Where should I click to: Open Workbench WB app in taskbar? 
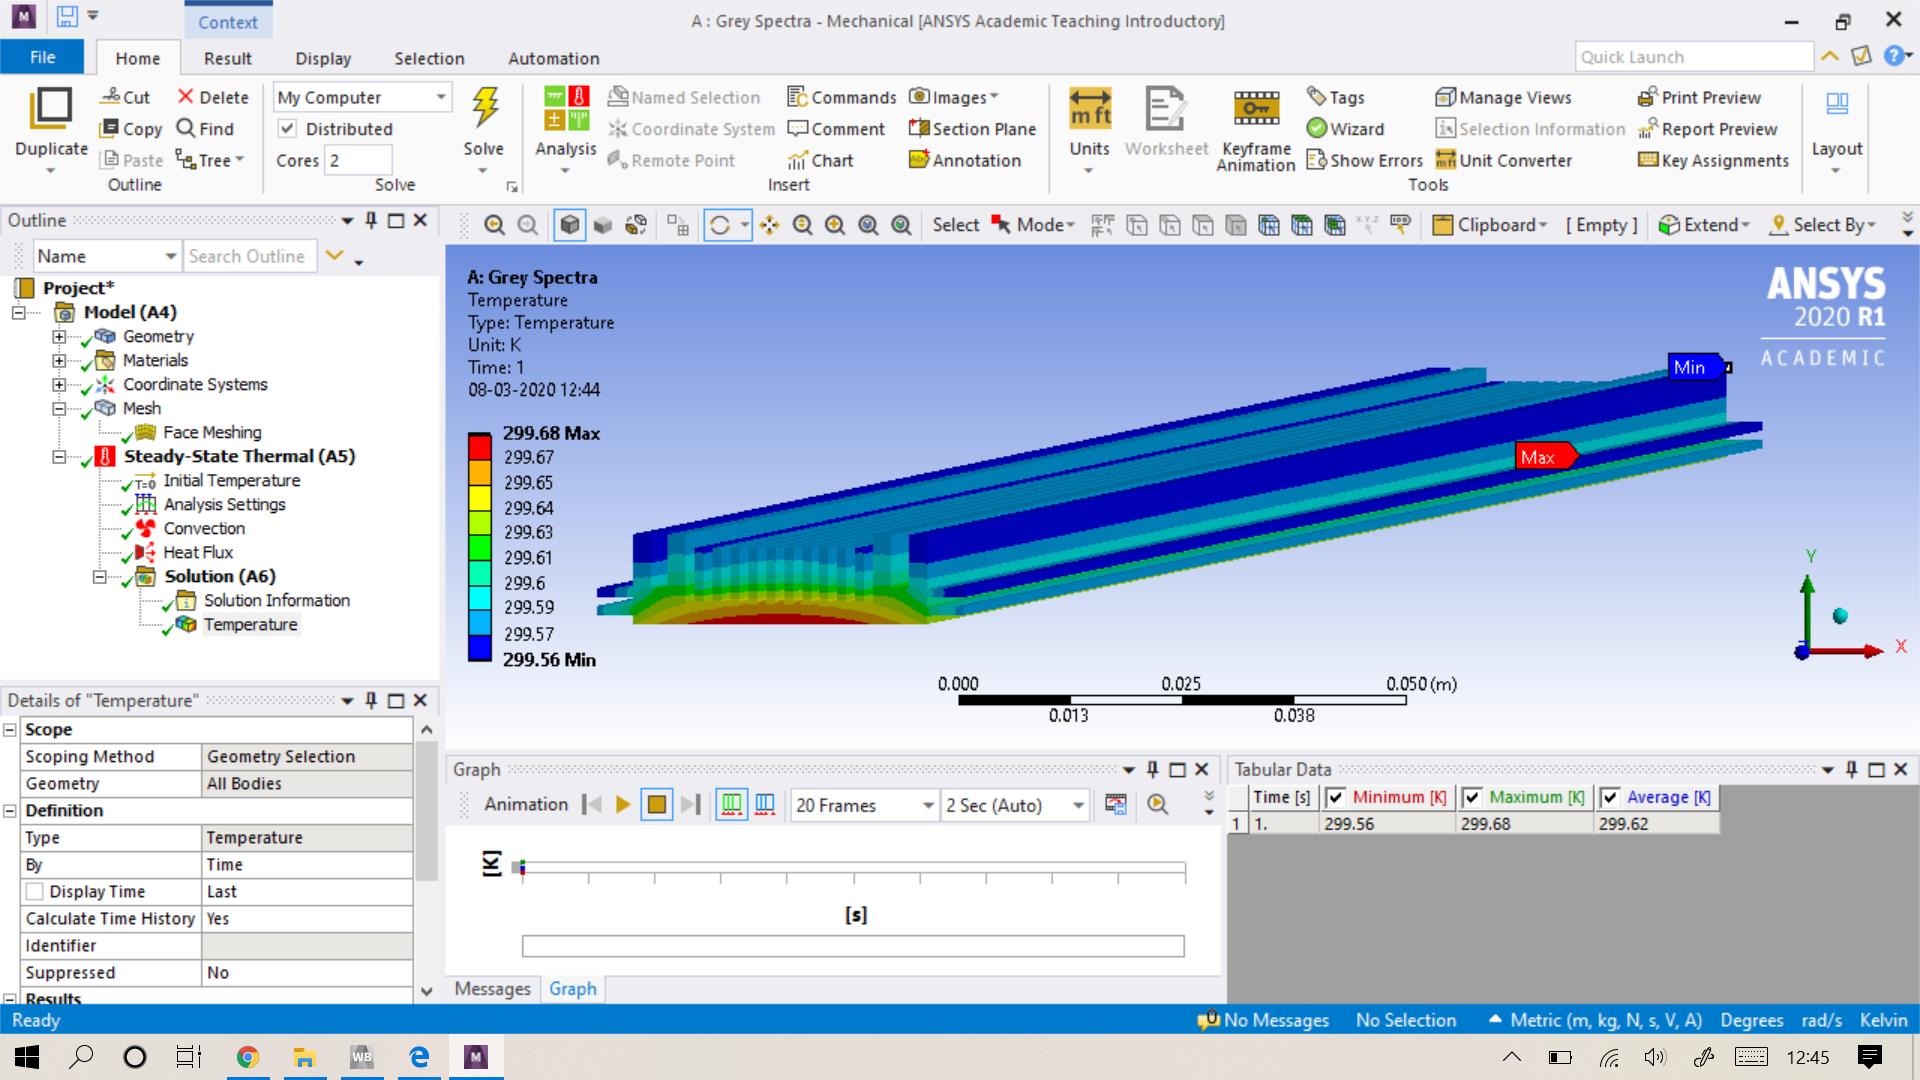click(x=361, y=1057)
